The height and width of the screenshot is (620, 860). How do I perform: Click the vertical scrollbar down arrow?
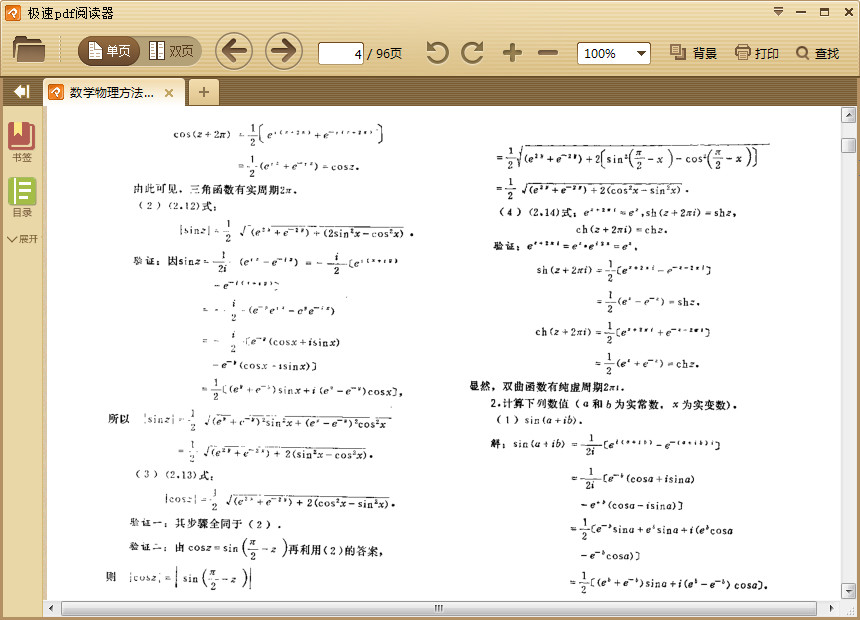pyautogui.click(x=848, y=591)
